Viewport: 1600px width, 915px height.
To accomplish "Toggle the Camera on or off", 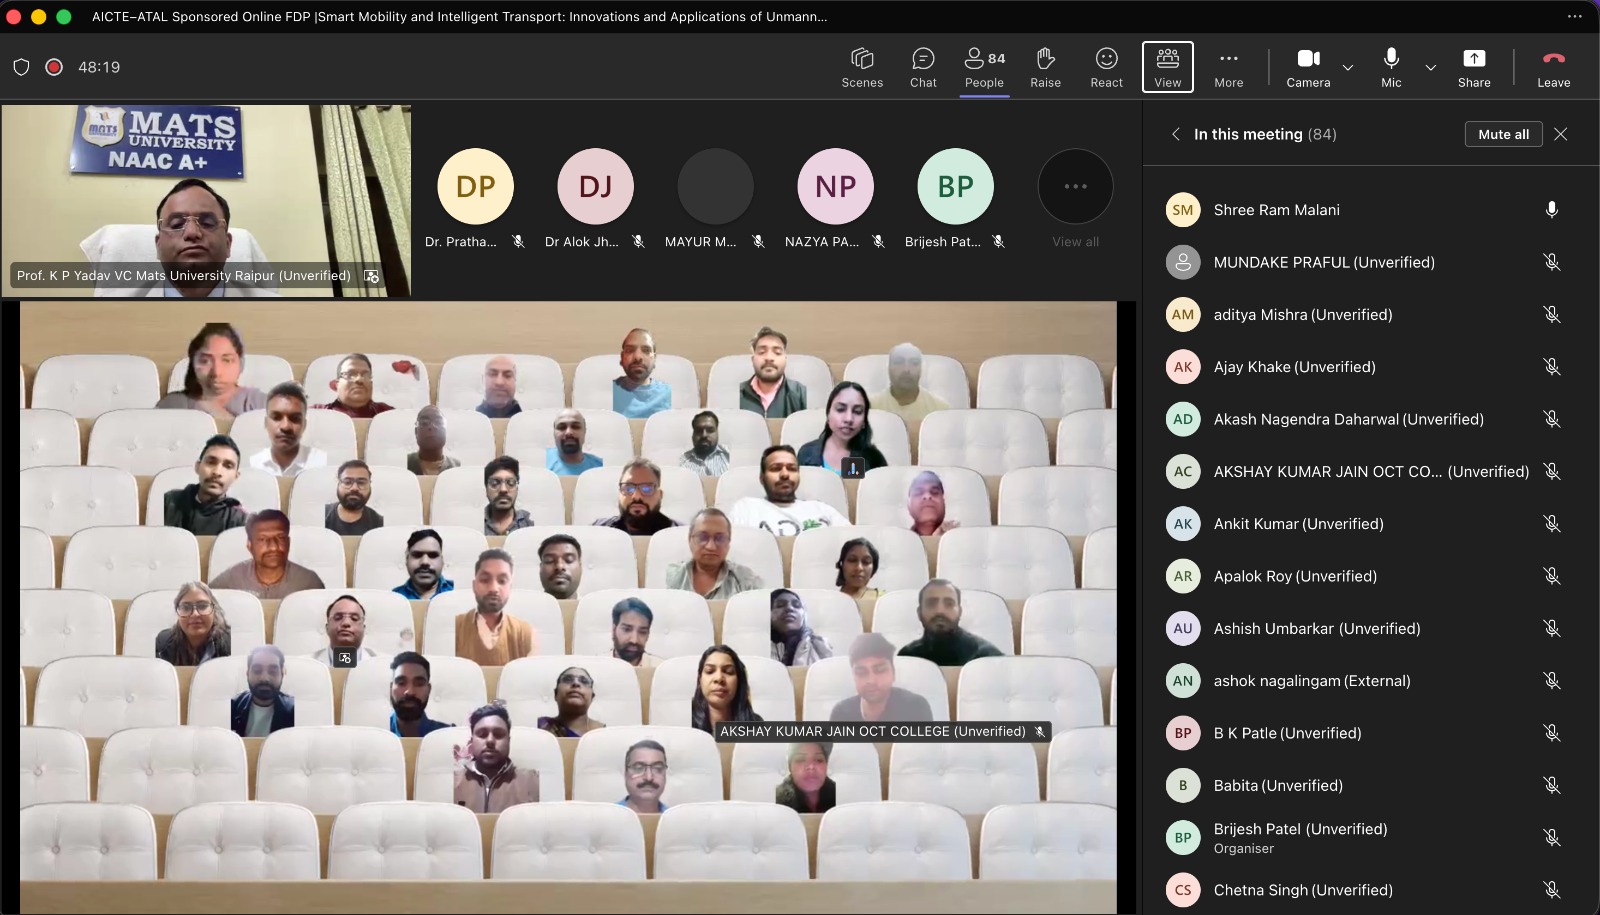I will [1308, 67].
